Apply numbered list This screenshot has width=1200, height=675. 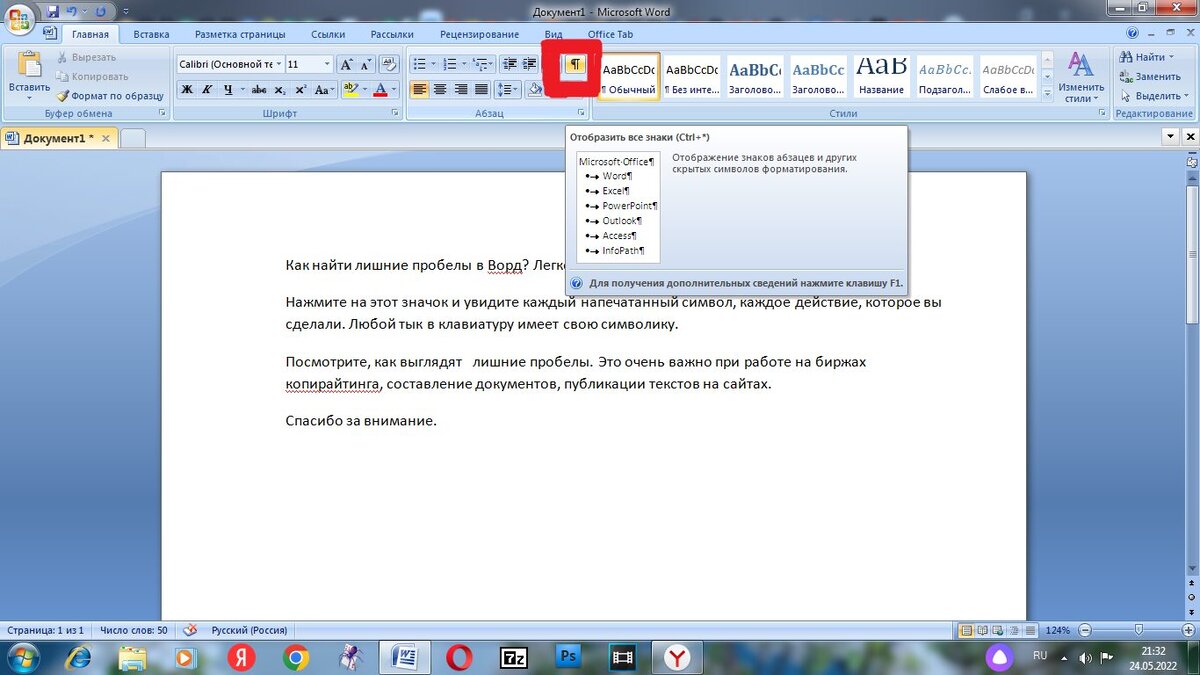(x=450, y=64)
